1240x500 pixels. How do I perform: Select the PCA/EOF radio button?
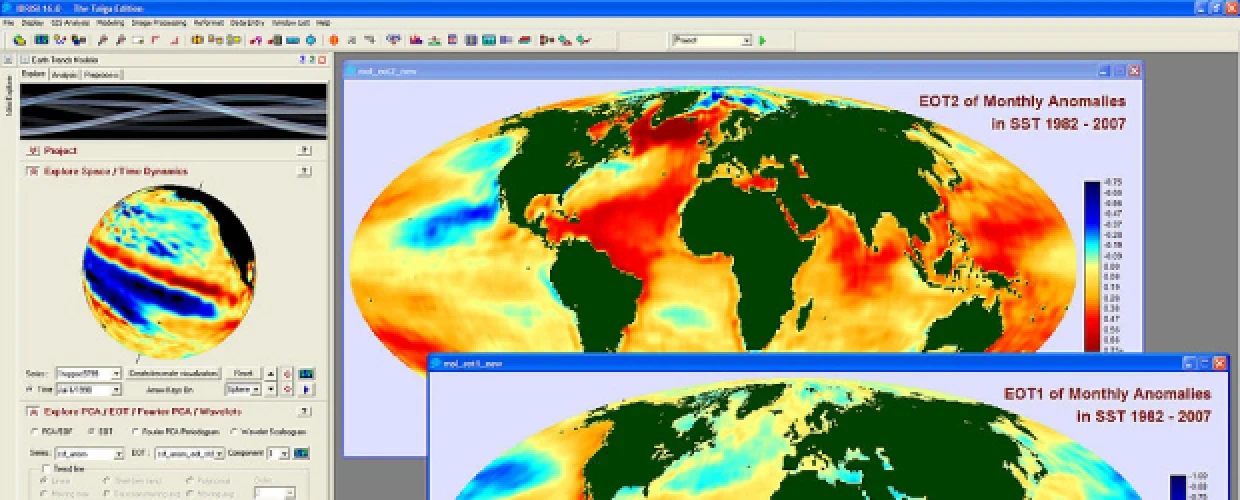[35, 431]
